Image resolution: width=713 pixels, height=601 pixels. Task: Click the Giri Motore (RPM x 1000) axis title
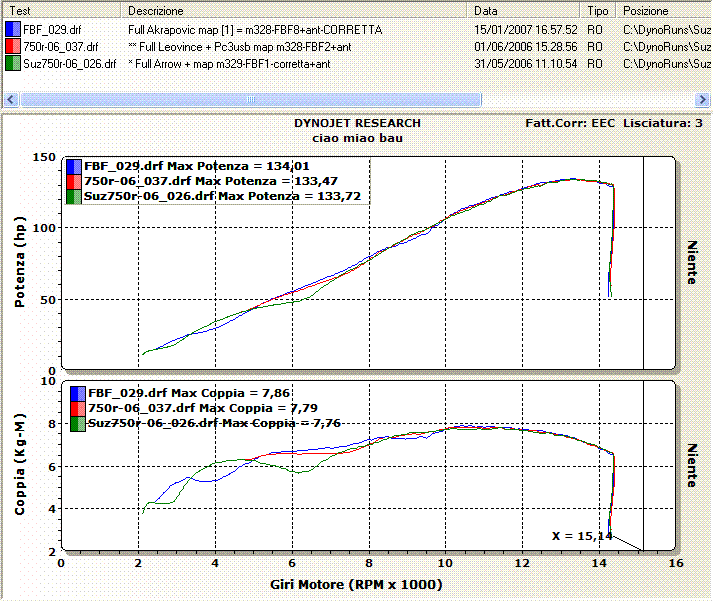pyautogui.click(x=356, y=585)
